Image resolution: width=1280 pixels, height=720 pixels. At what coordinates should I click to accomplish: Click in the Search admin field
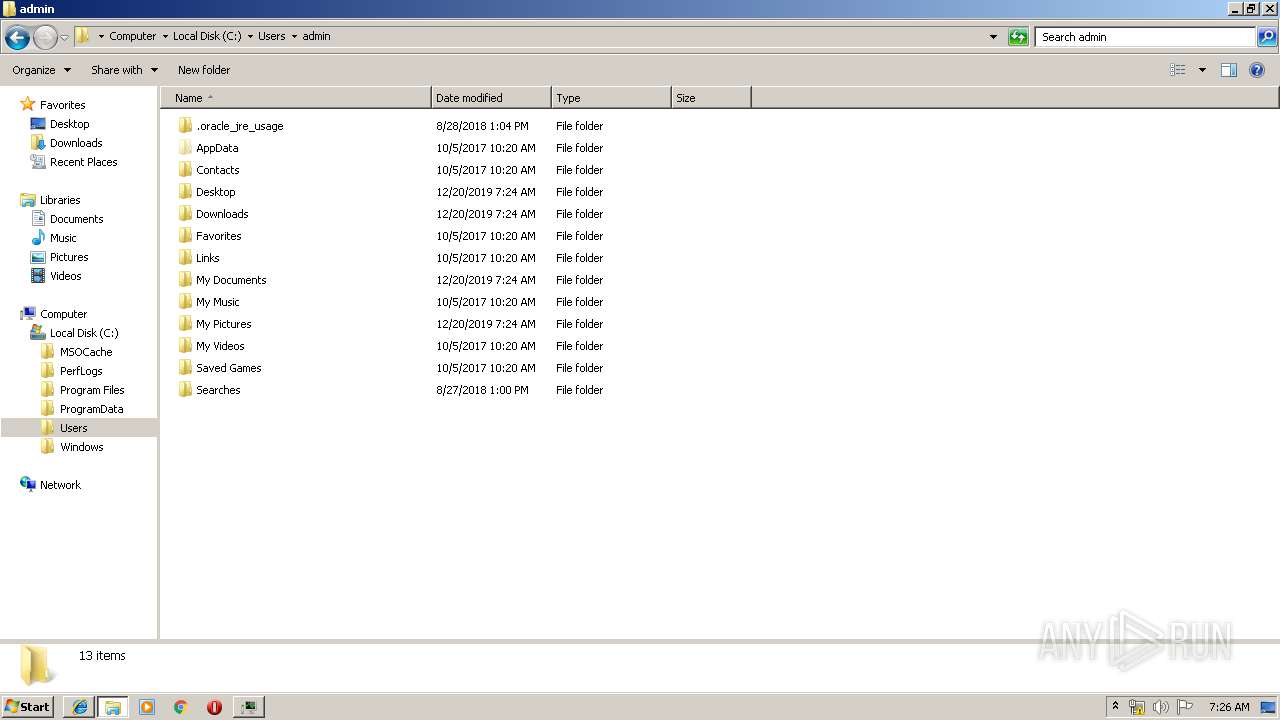[x=1145, y=37]
